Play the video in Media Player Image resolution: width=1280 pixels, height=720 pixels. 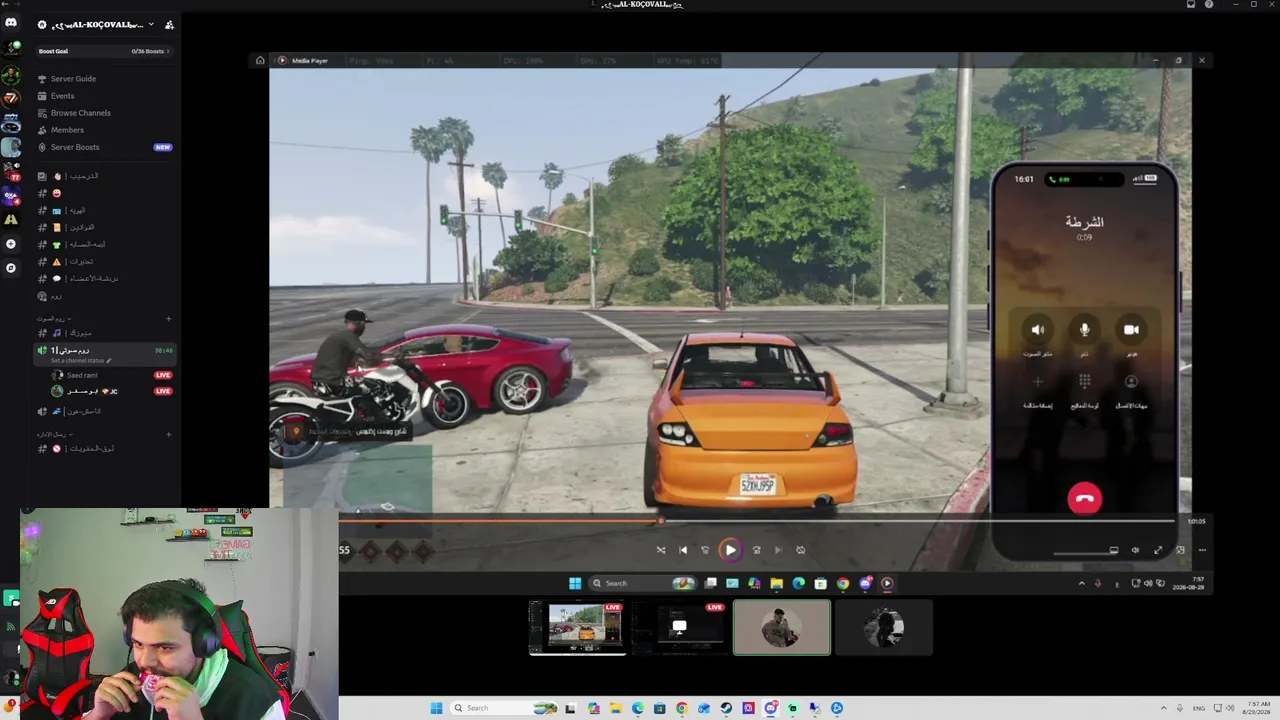pos(731,550)
